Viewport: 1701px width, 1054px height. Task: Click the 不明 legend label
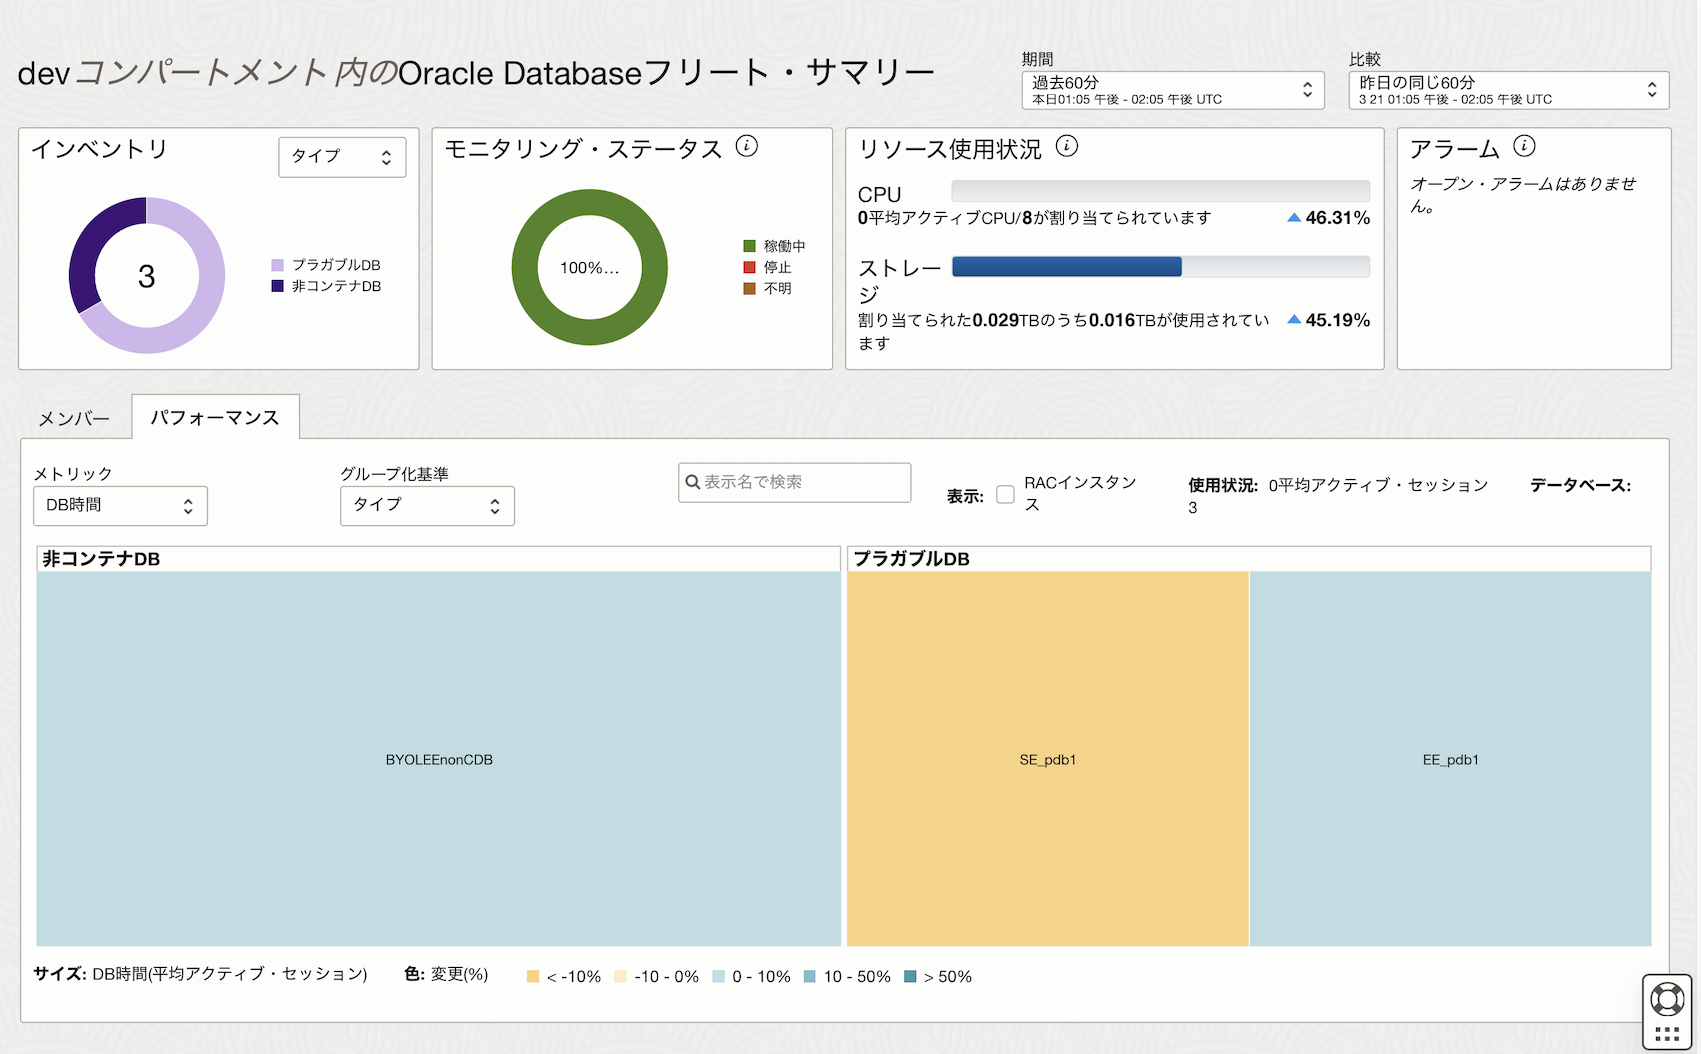(777, 288)
